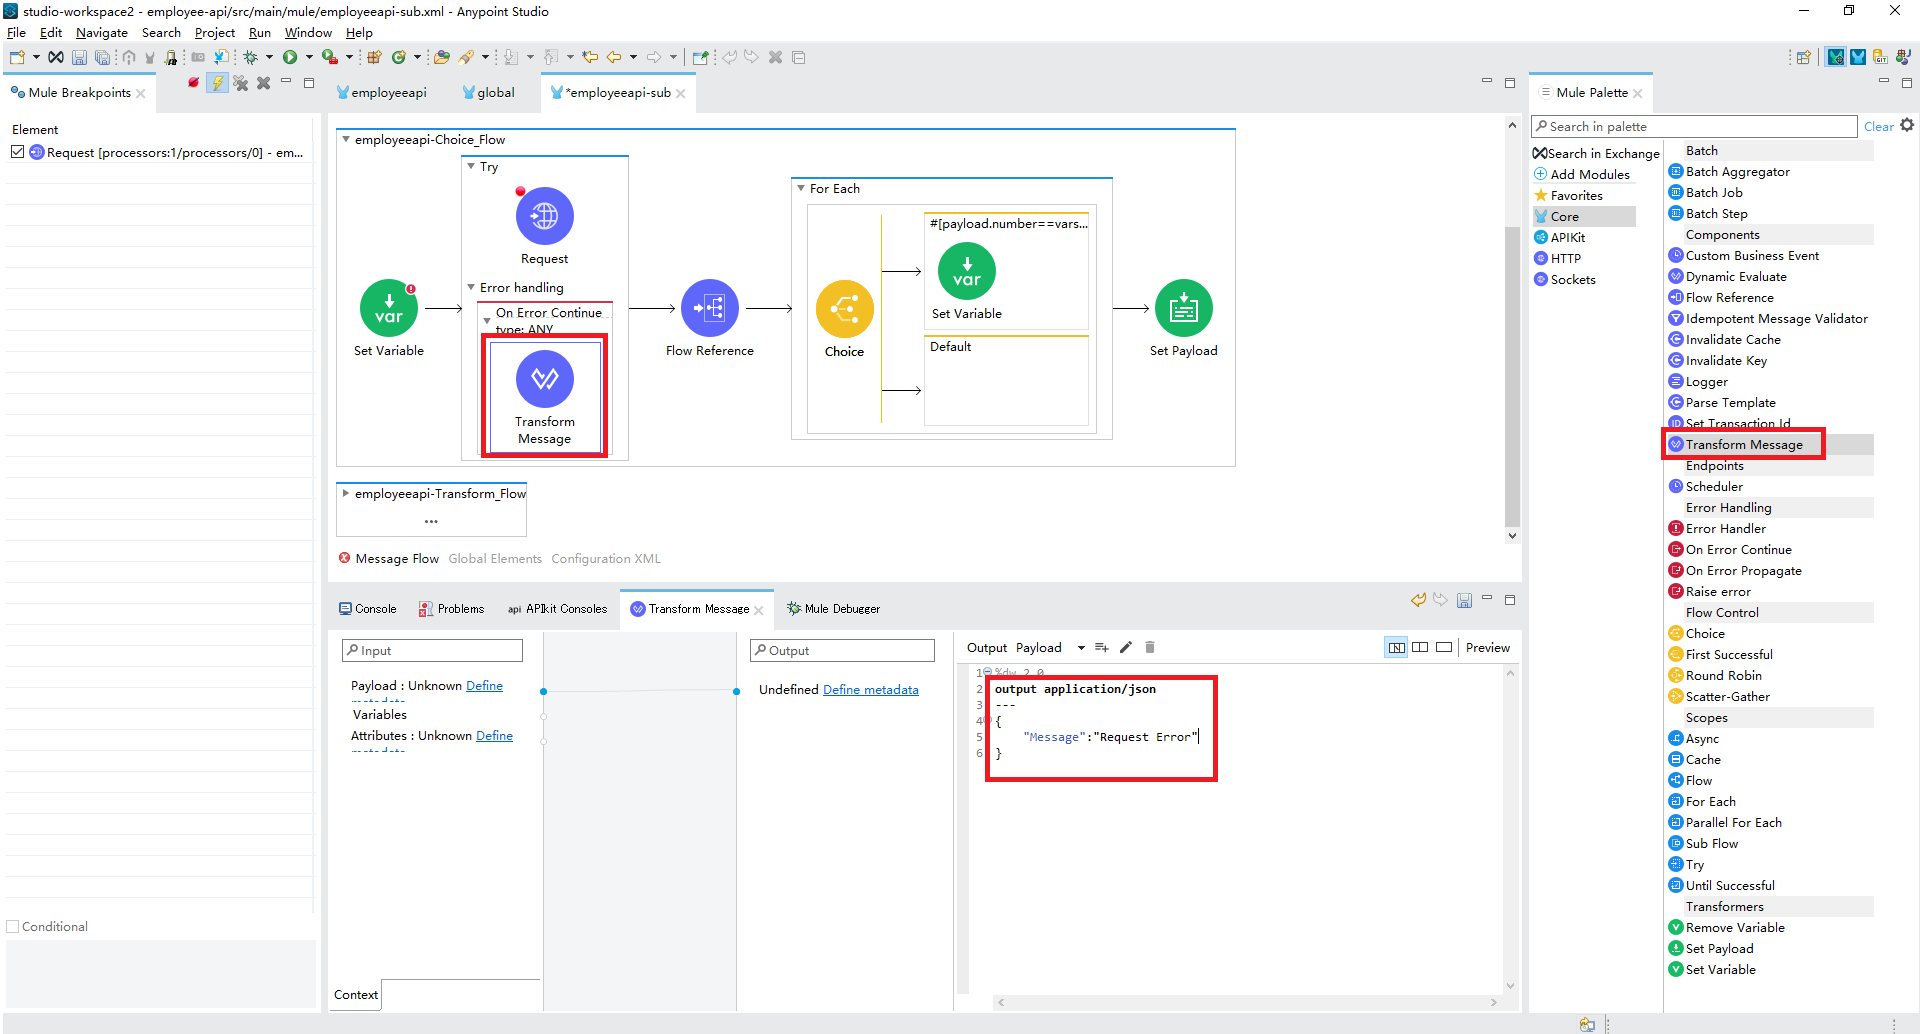Screen dimensions: 1920x1034
Task: Click Clear next to palette search
Action: point(1878,127)
